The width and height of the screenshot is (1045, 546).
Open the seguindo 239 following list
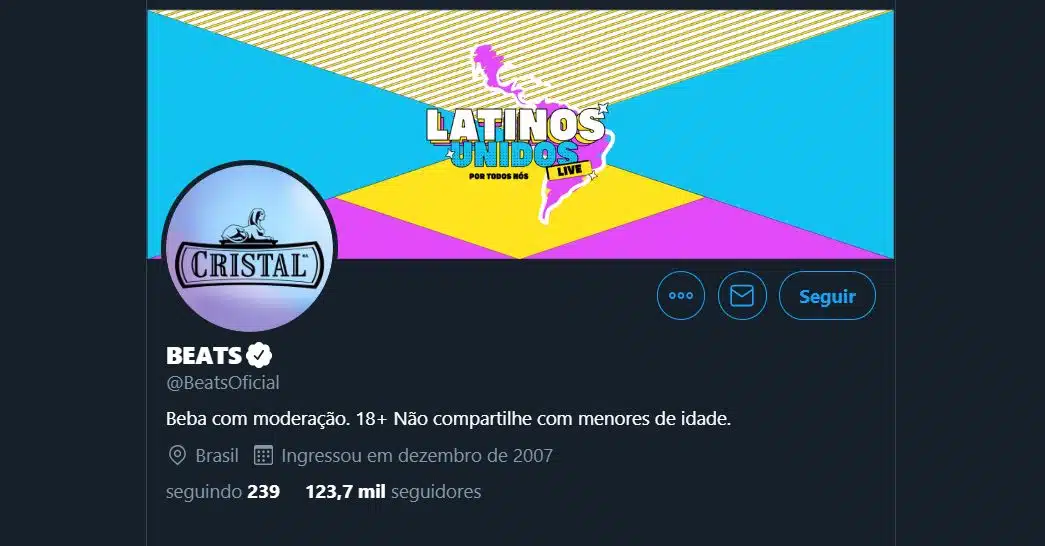223,491
